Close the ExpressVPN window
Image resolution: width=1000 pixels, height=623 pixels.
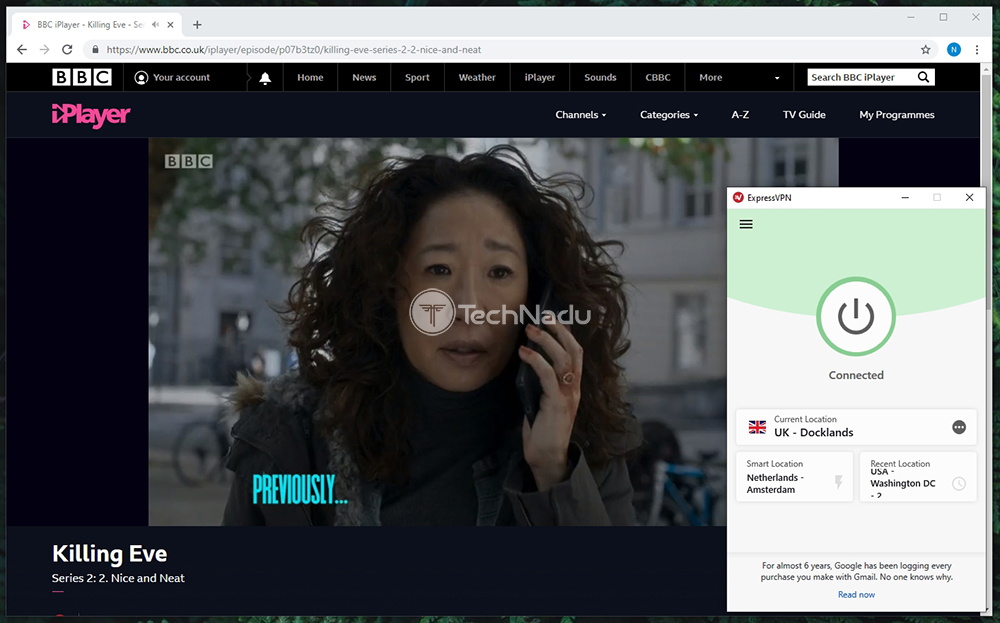click(x=969, y=198)
